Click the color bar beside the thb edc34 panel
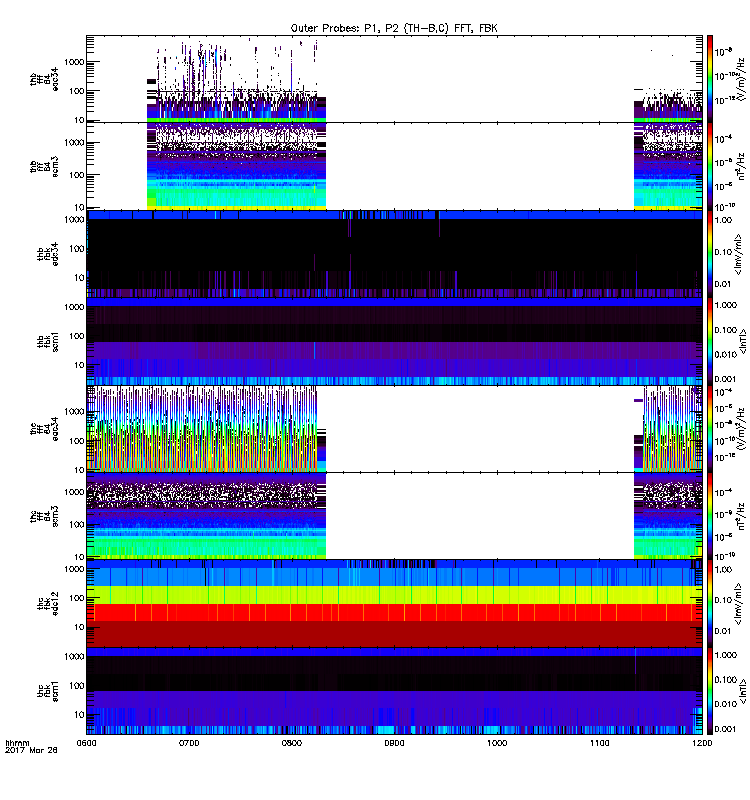Image resolution: width=750 pixels, height=800 pixels. (710, 254)
